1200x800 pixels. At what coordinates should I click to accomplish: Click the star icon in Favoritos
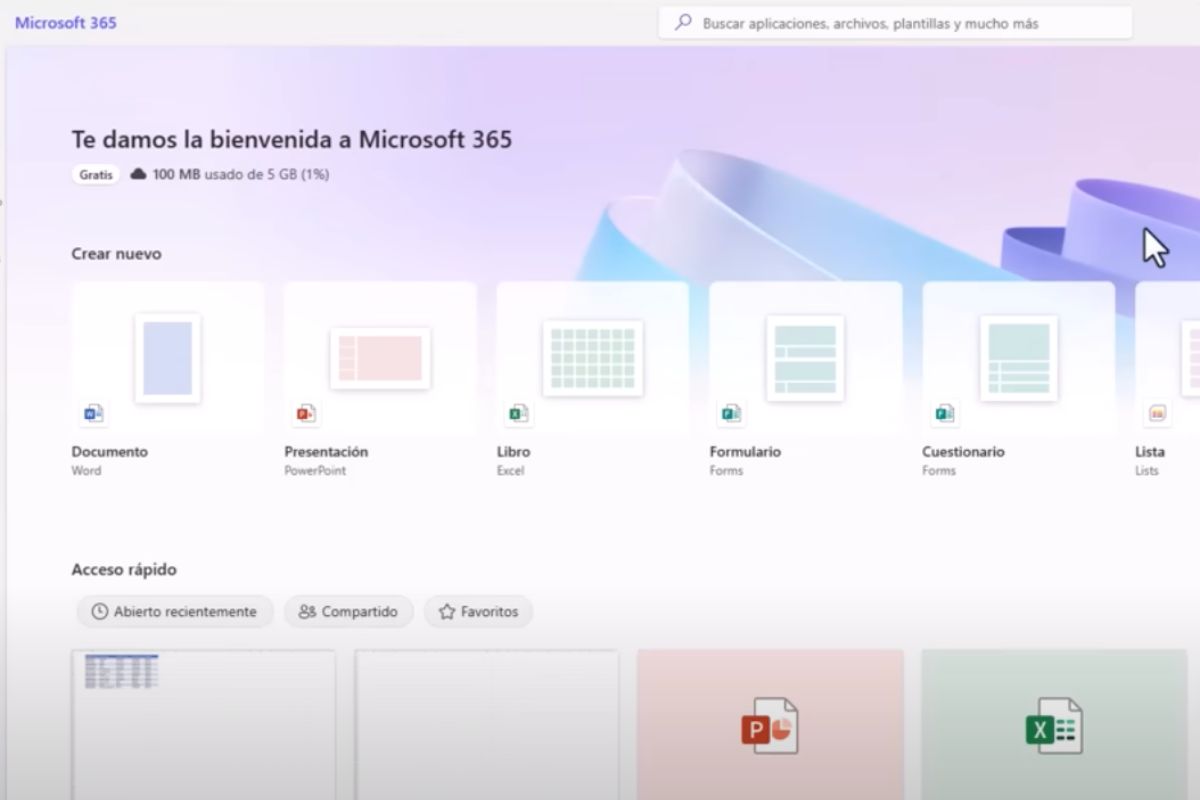pyautogui.click(x=447, y=611)
